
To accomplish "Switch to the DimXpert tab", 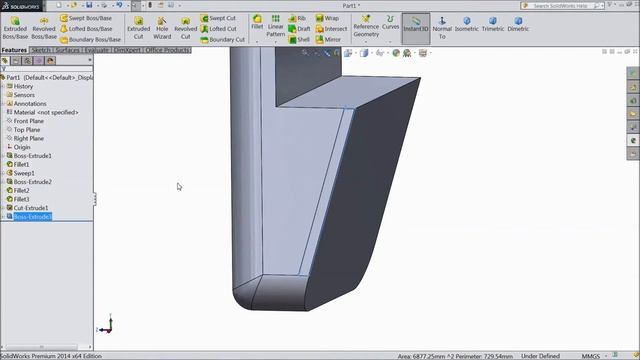I will (127, 50).
